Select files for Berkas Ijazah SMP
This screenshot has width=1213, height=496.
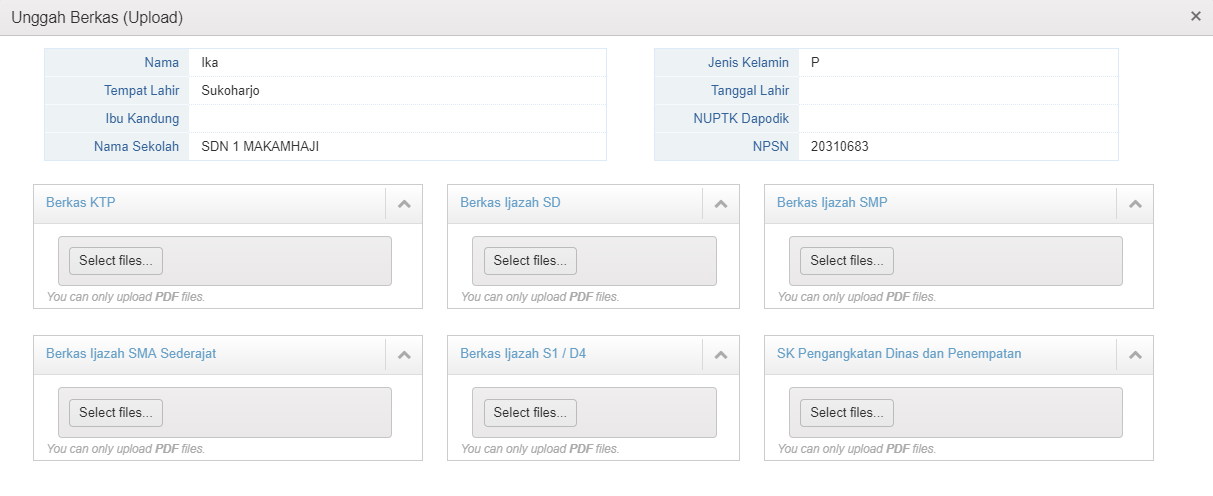coord(847,261)
